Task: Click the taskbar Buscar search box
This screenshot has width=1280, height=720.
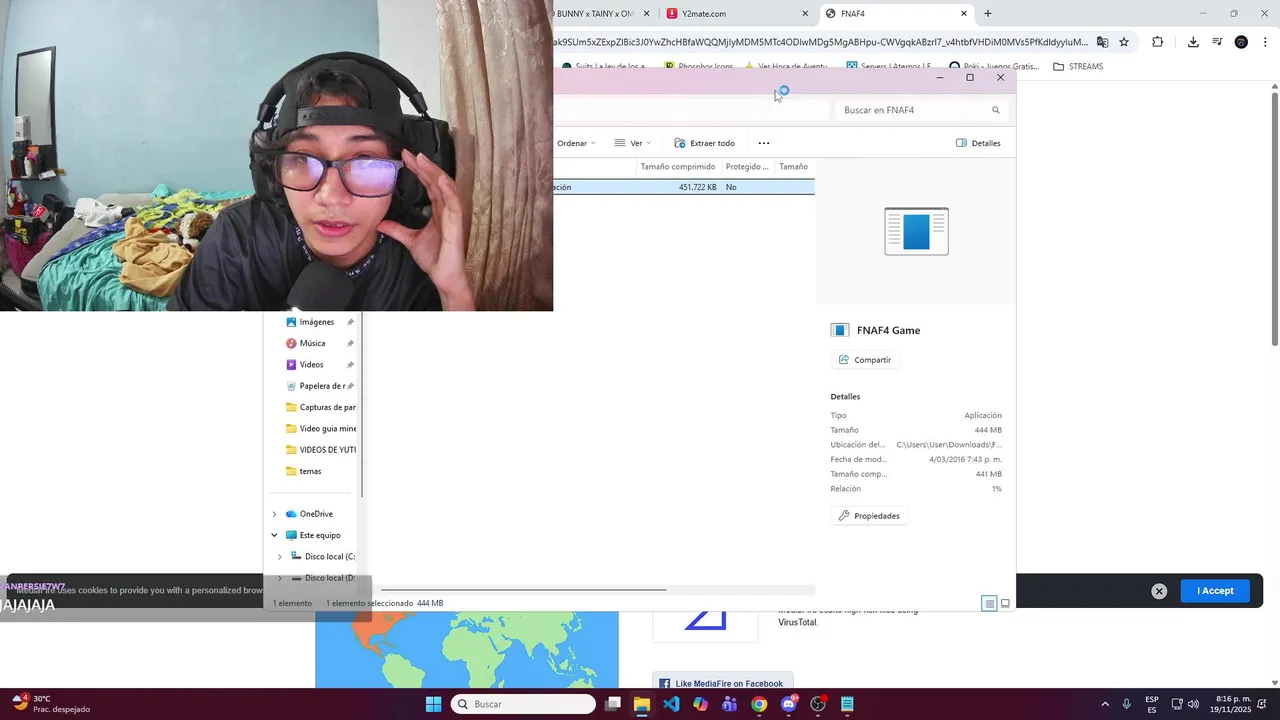Action: (523, 704)
